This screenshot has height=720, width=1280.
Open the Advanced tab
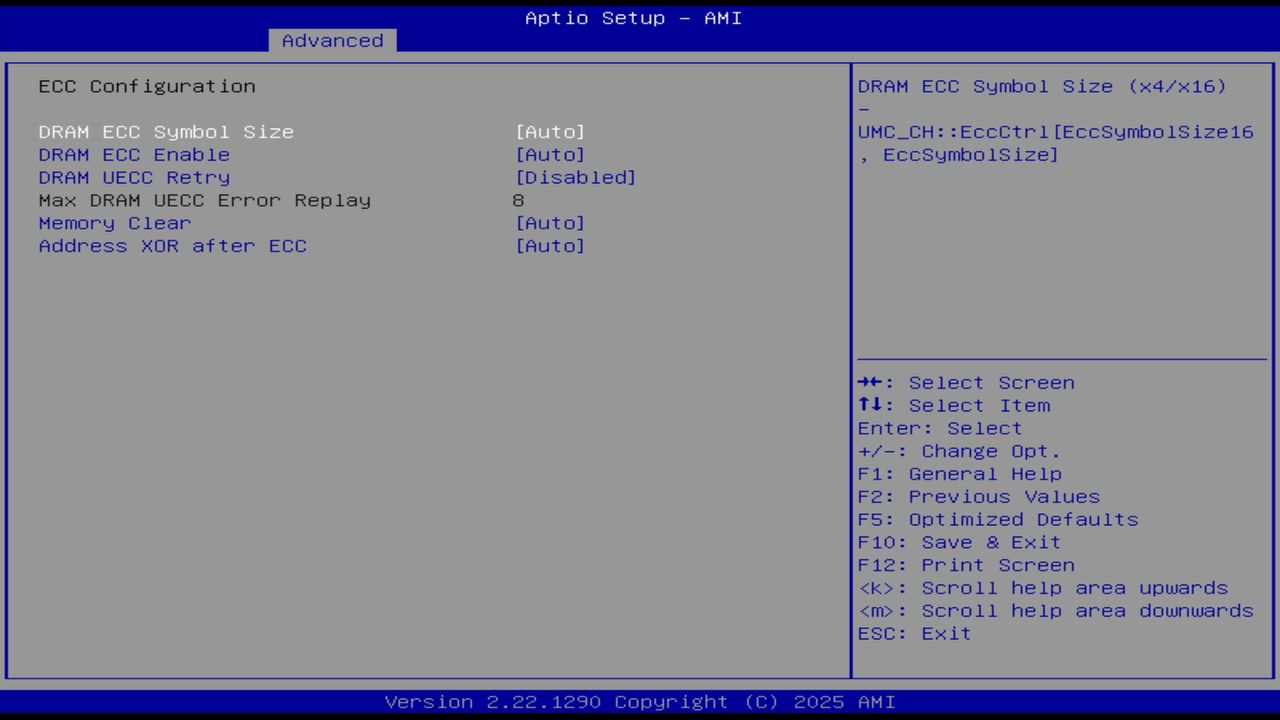332,40
